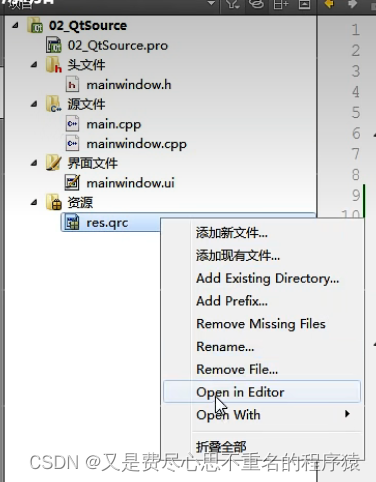
Task: Click line number 8 in editor gutter
Action: [x=356, y=175]
